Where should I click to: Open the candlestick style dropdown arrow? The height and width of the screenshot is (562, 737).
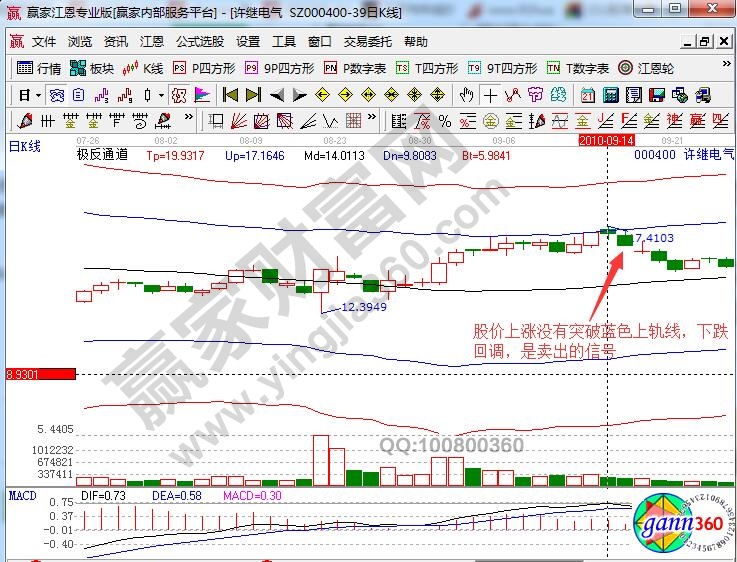(x=162, y=95)
